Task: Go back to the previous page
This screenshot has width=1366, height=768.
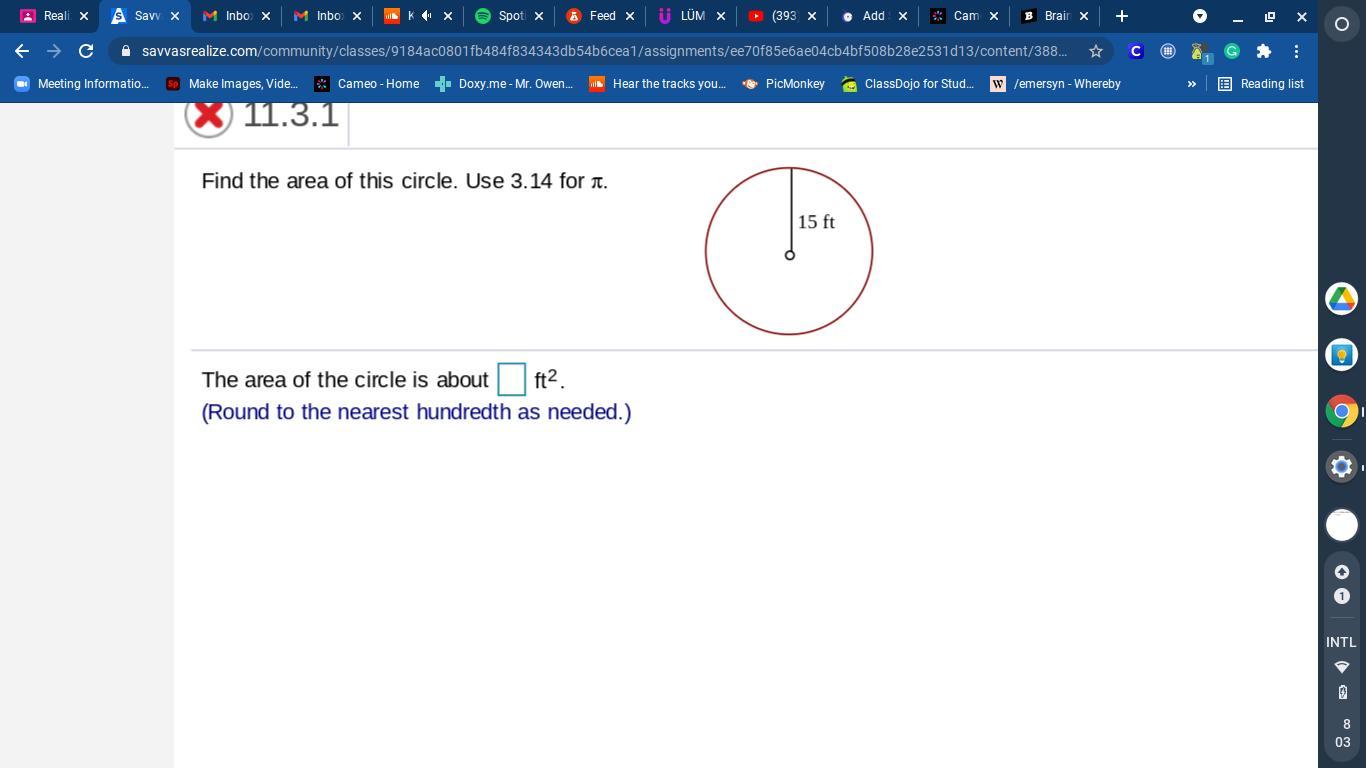Action: [x=22, y=51]
